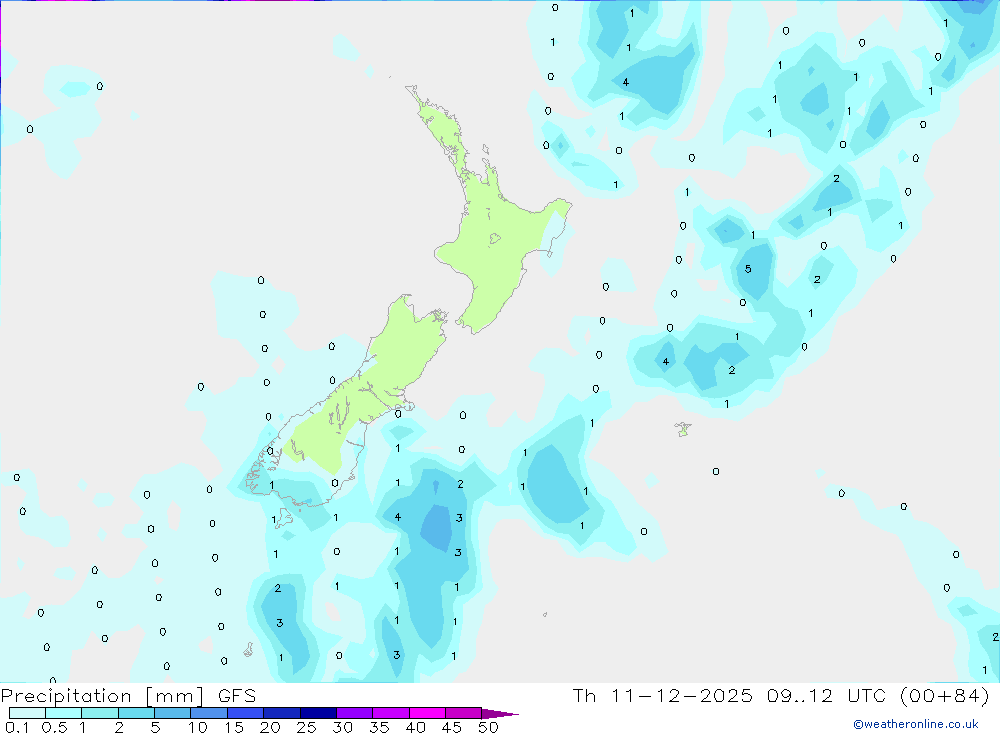Select the 0.5–1 mm legend color swatch

coord(64,713)
